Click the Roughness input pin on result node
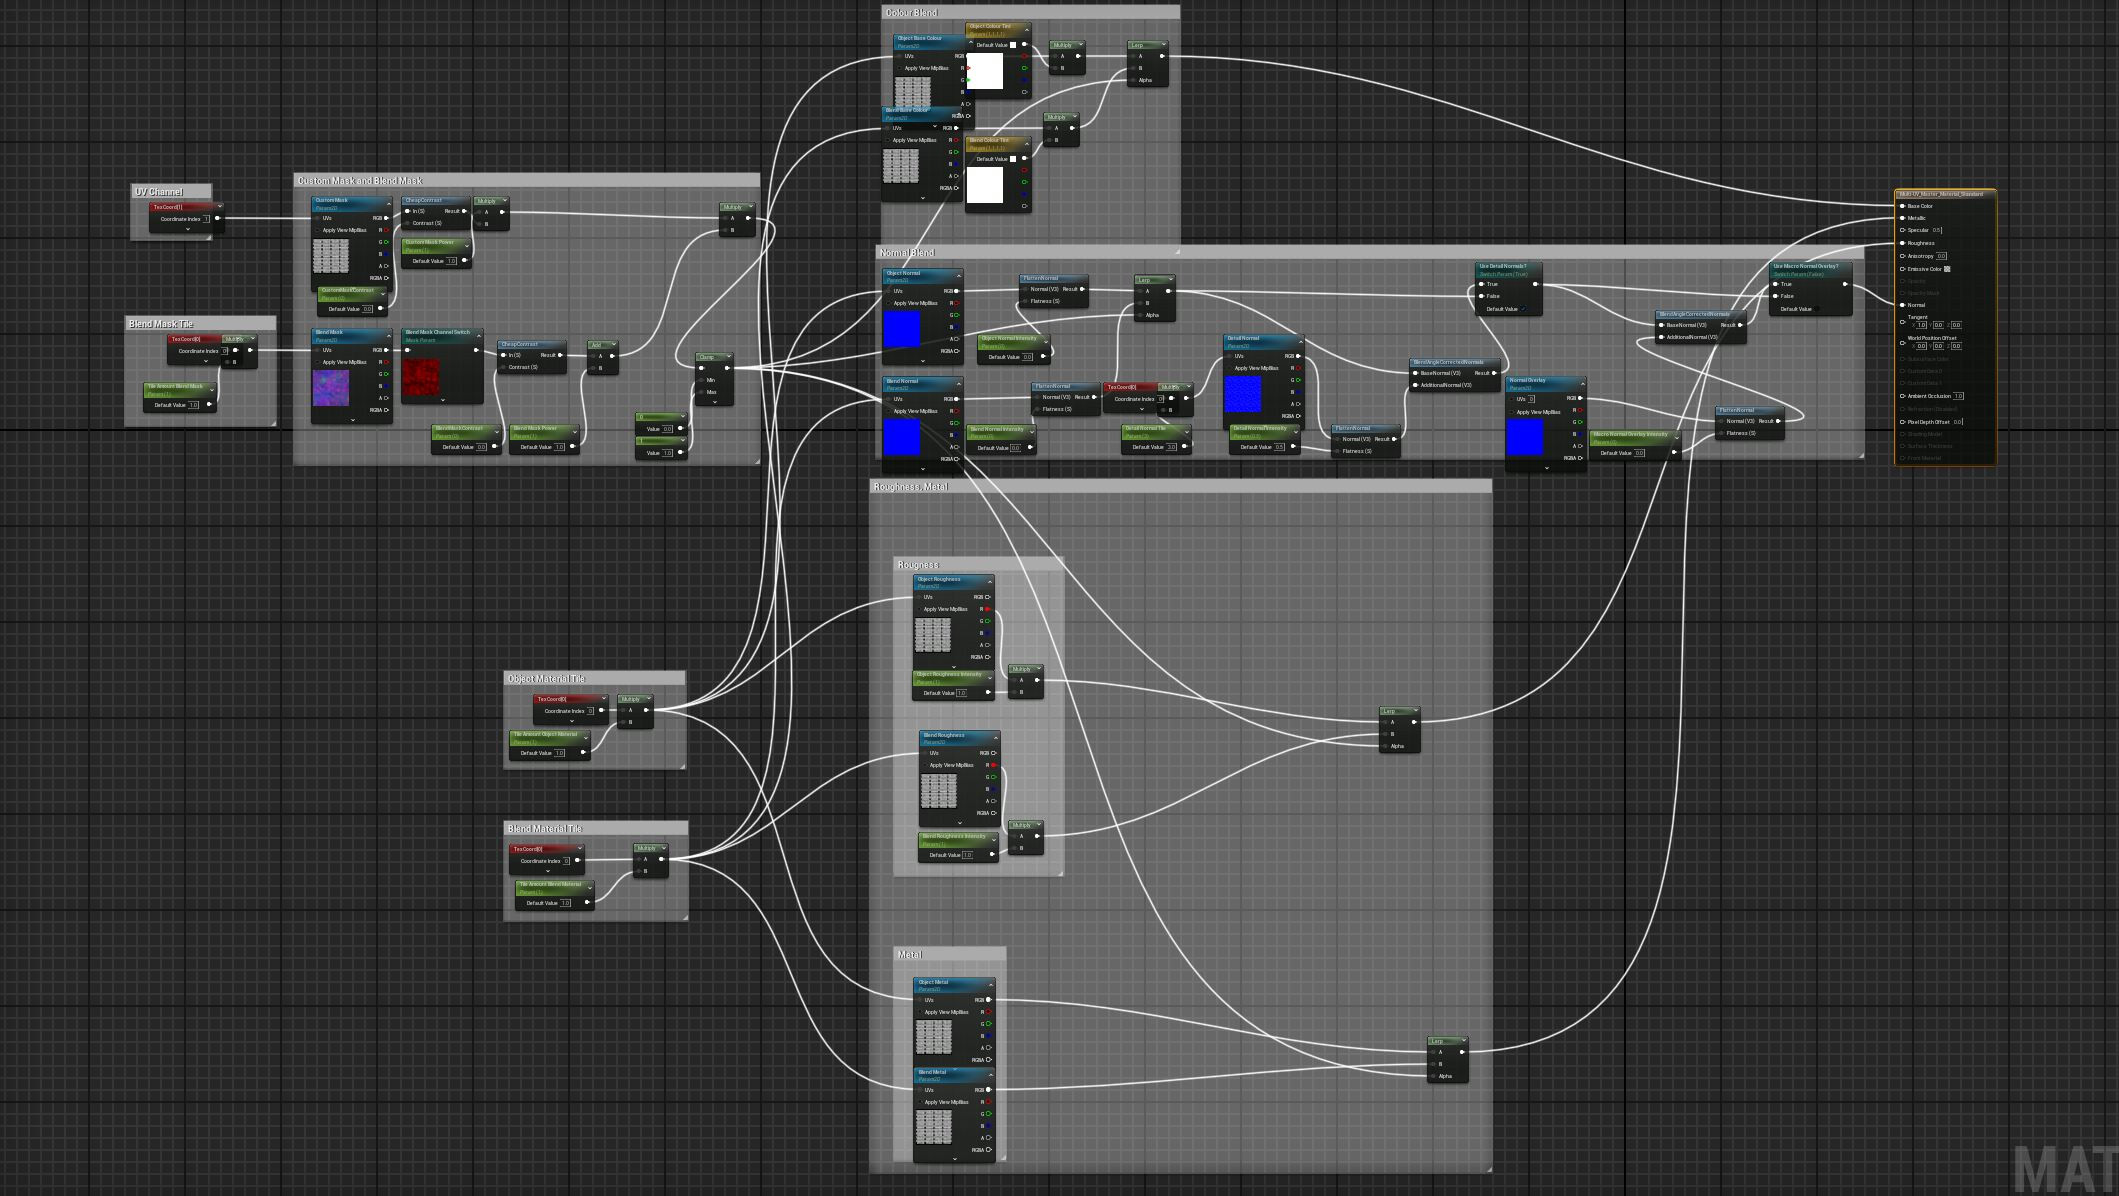2119x1196 pixels. pos(1902,243)
